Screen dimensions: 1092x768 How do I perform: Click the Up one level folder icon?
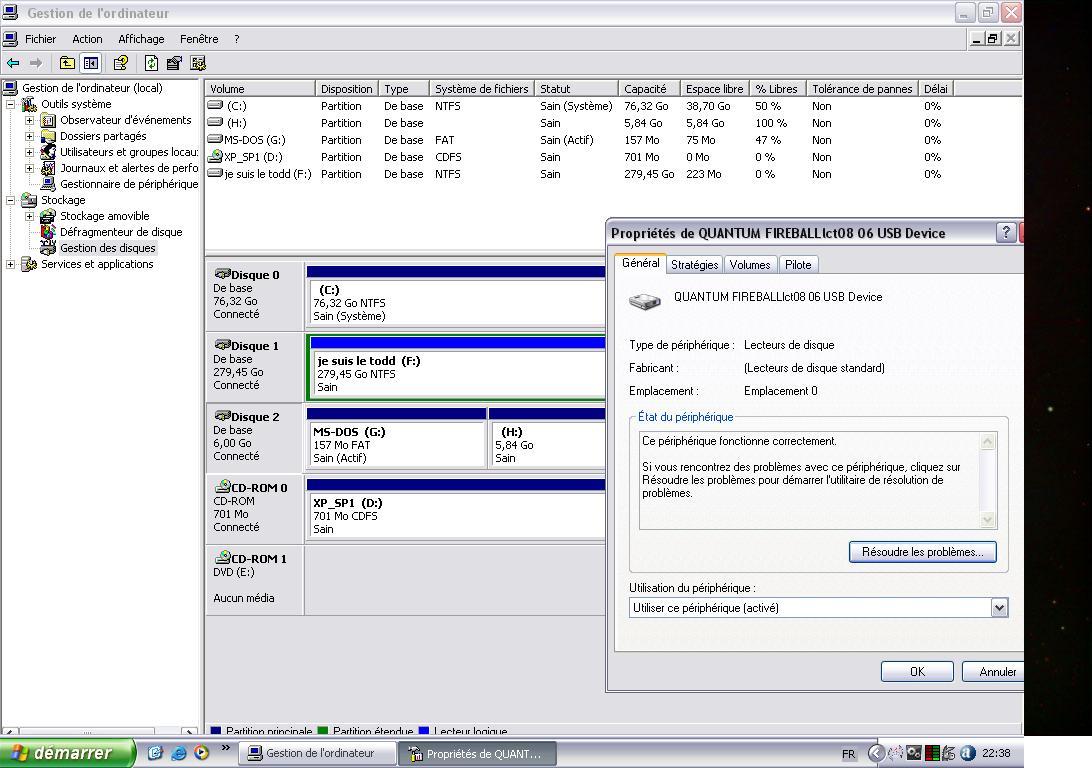[x=67, y=63]
